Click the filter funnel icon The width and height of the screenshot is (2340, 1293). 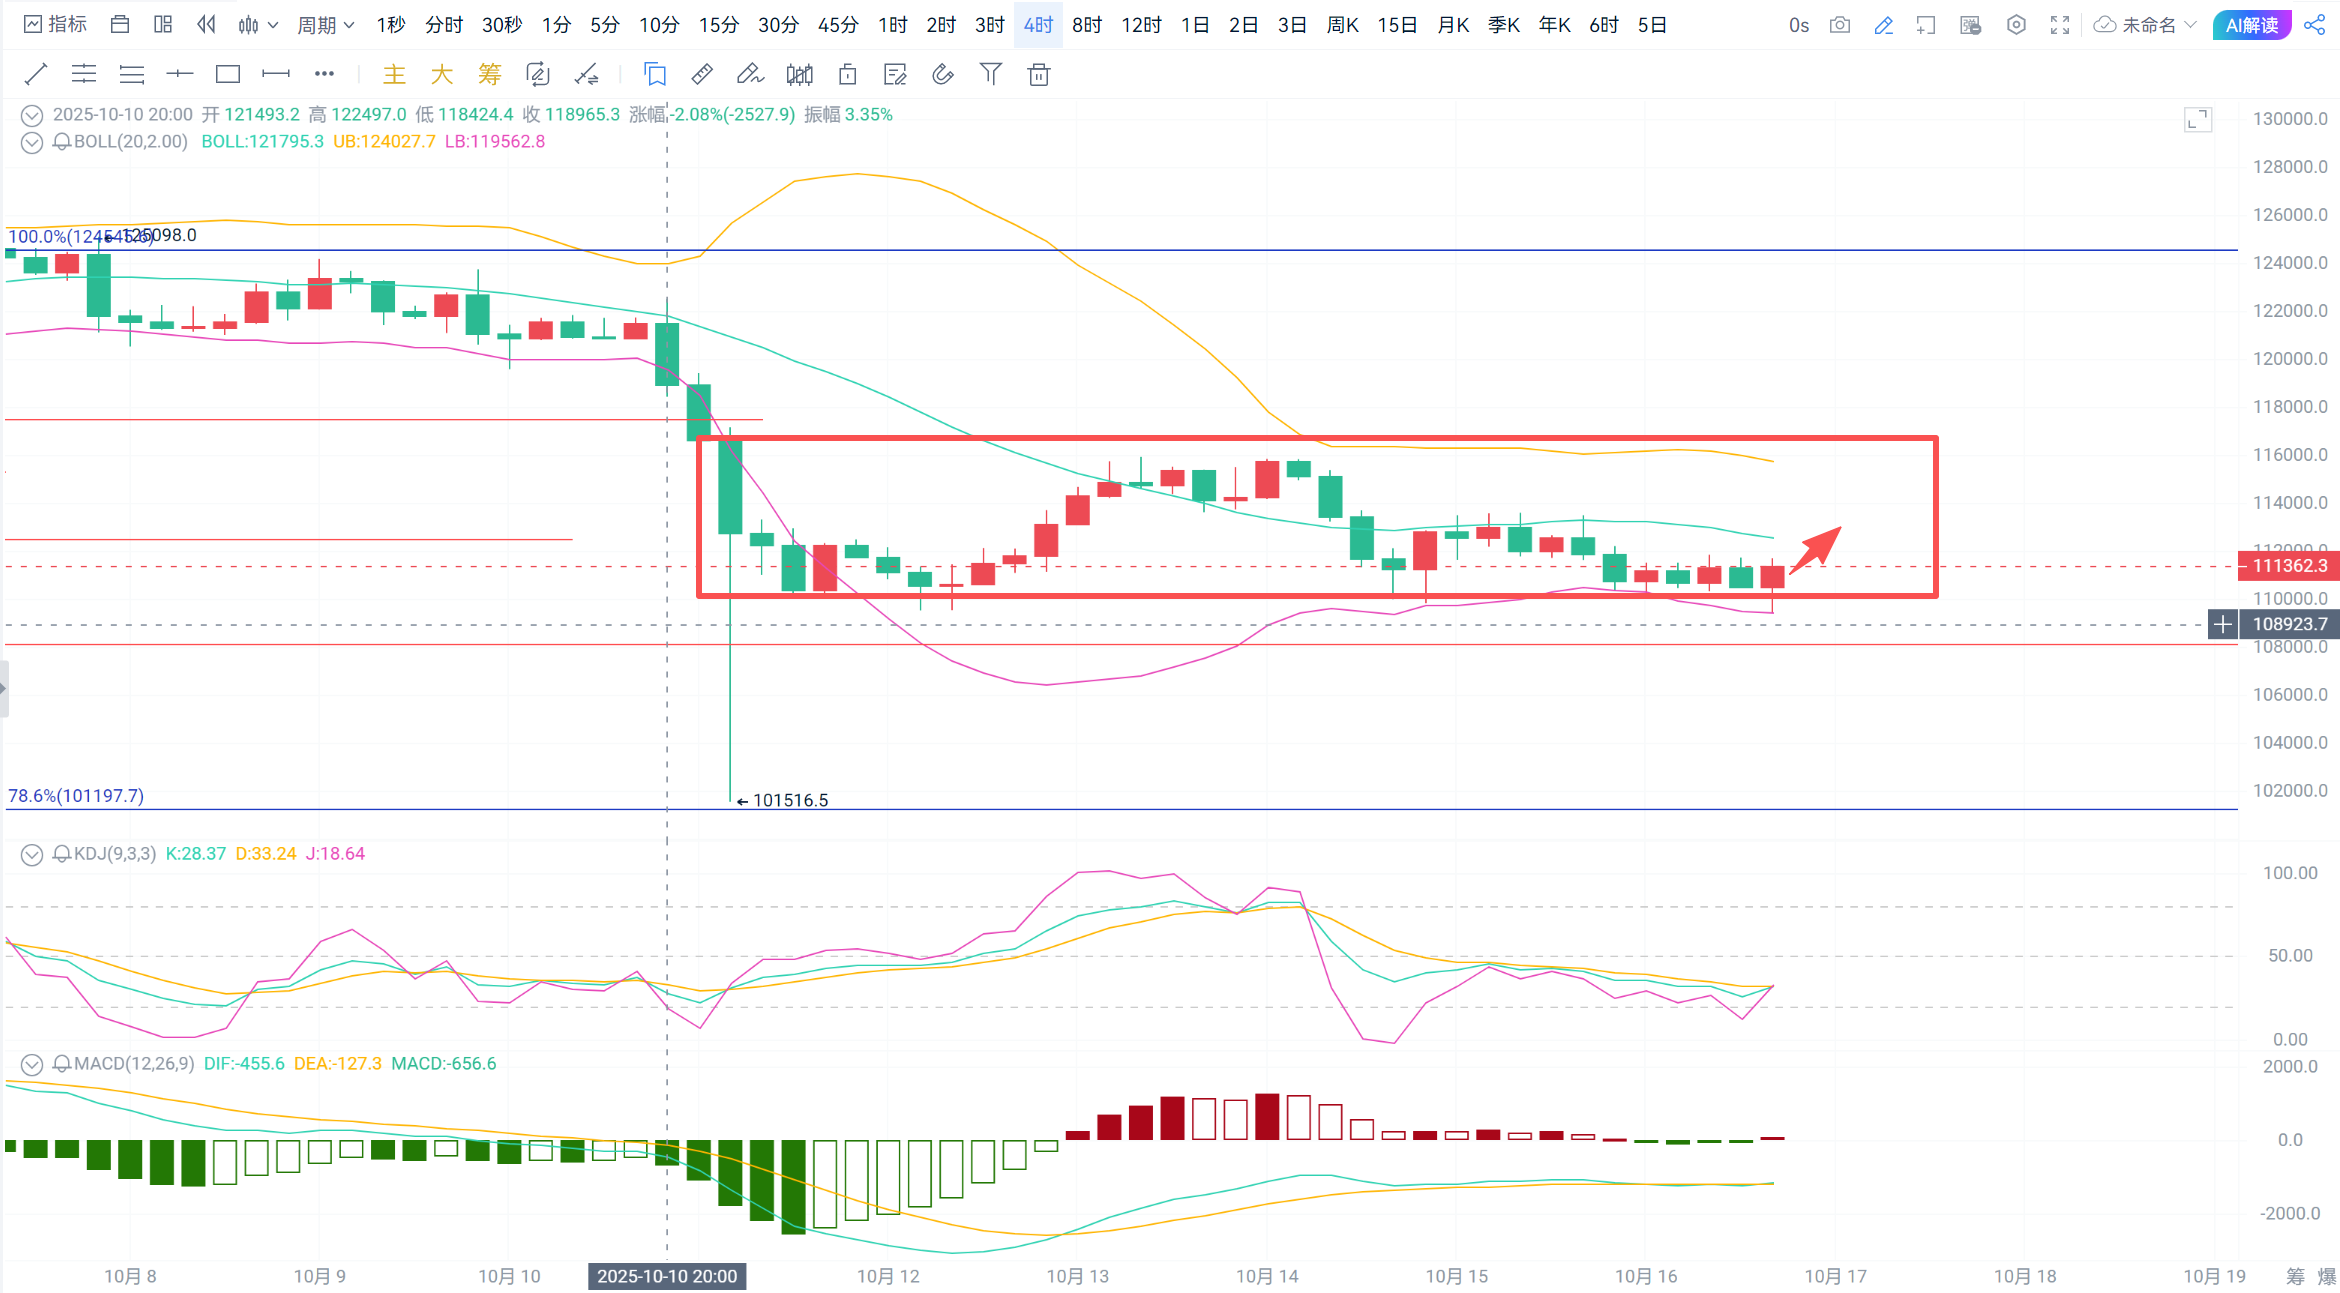[990, 74]
